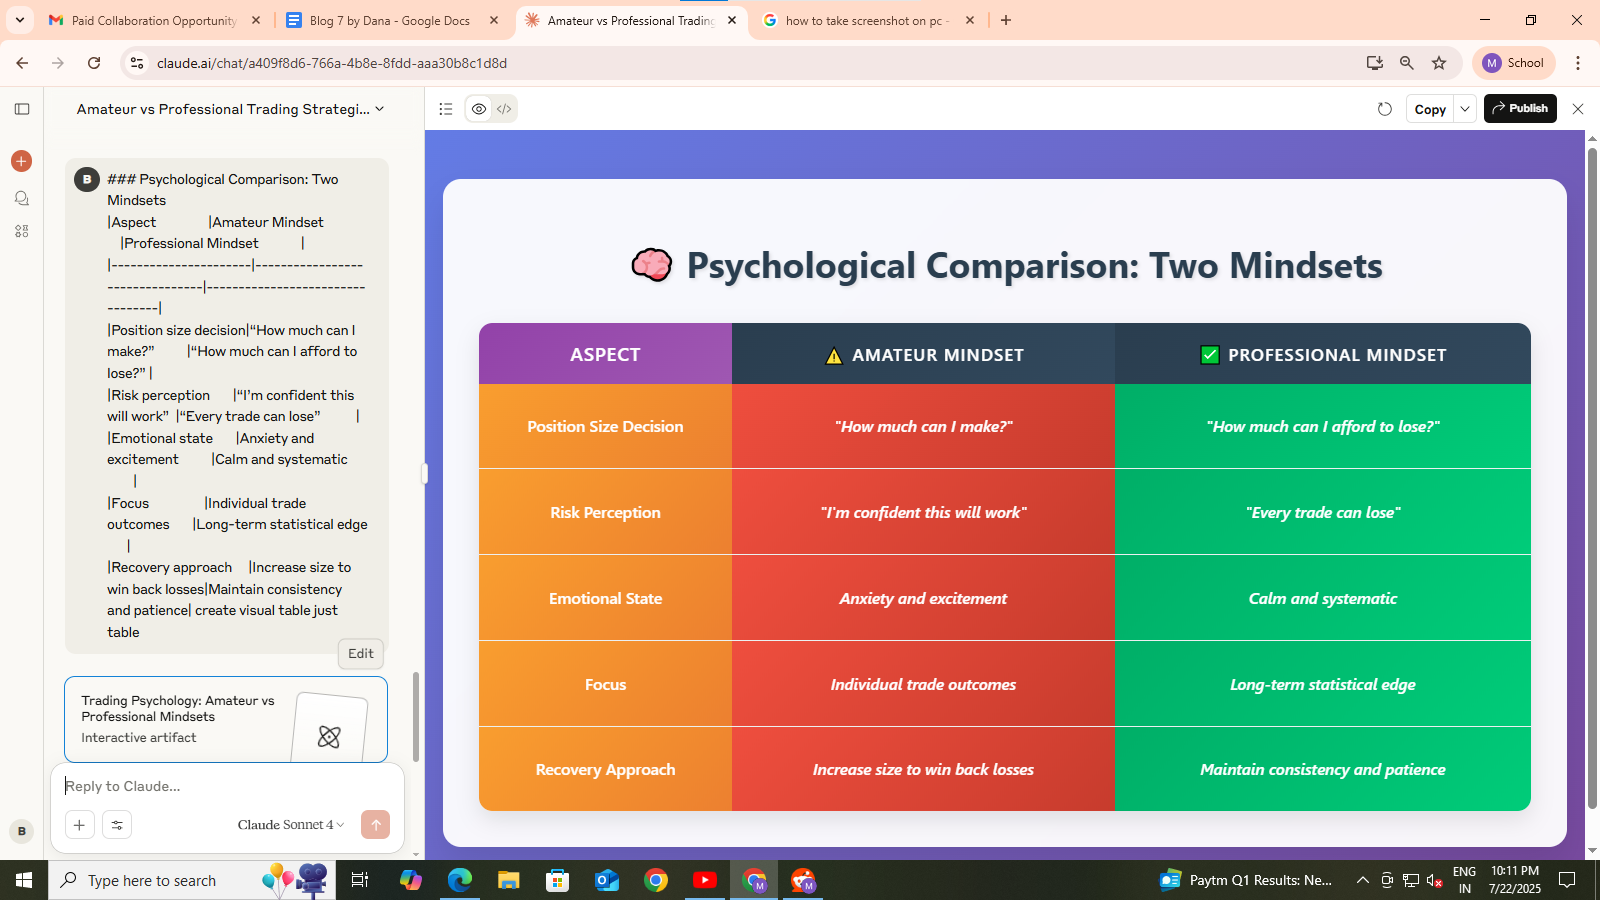The width and height of the screenshot is (1600, 900).
Task: Open search and tools settings icon in composer
Action: tap(117, 825)
